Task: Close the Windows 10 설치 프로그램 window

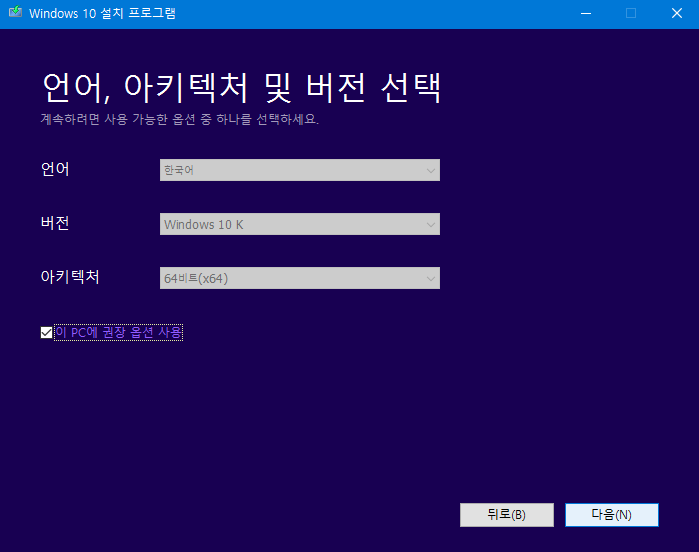Action: pos(677,13)
